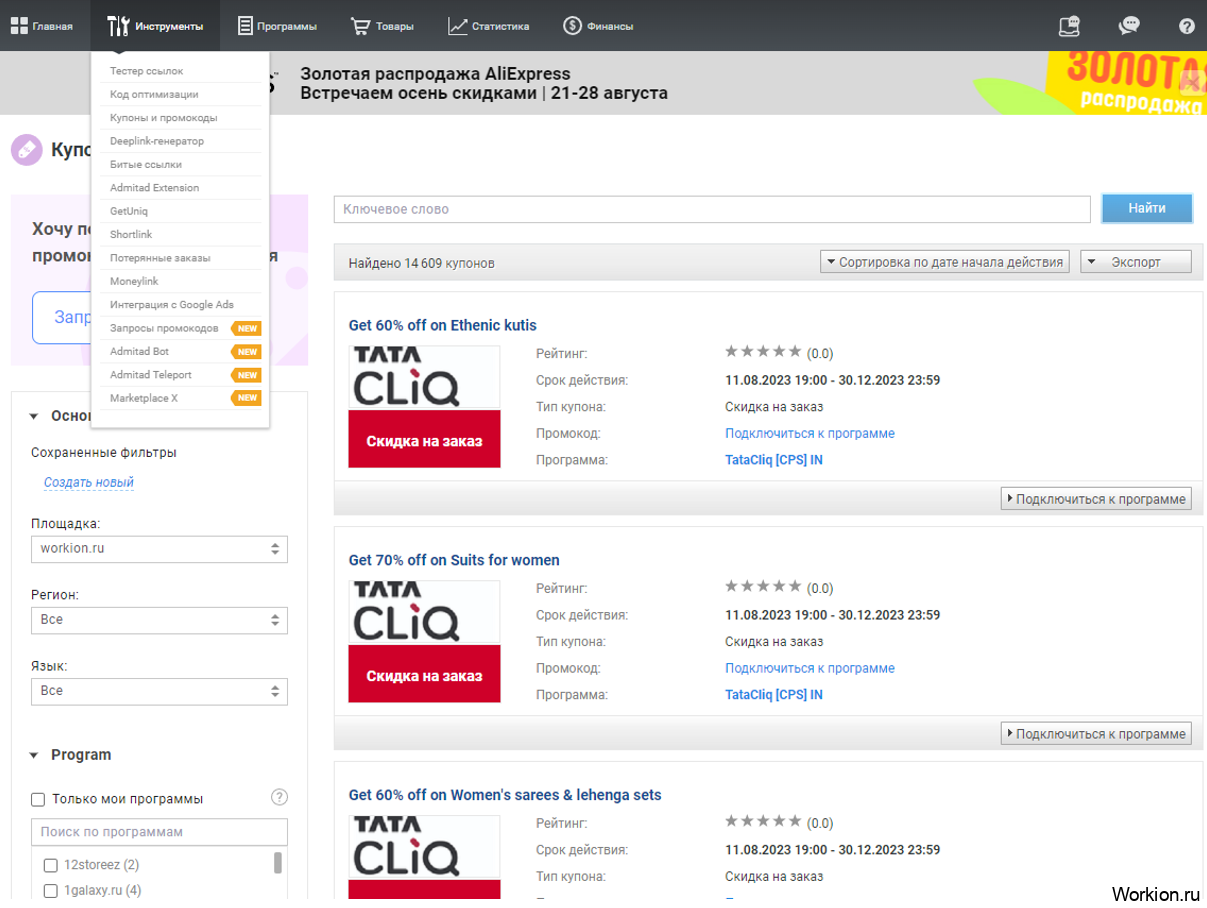The width and height of the screenshot is (1207, 908).
Task: Tick the 1galaxy.ru (4) program checkbox
Action: (50, 891)
